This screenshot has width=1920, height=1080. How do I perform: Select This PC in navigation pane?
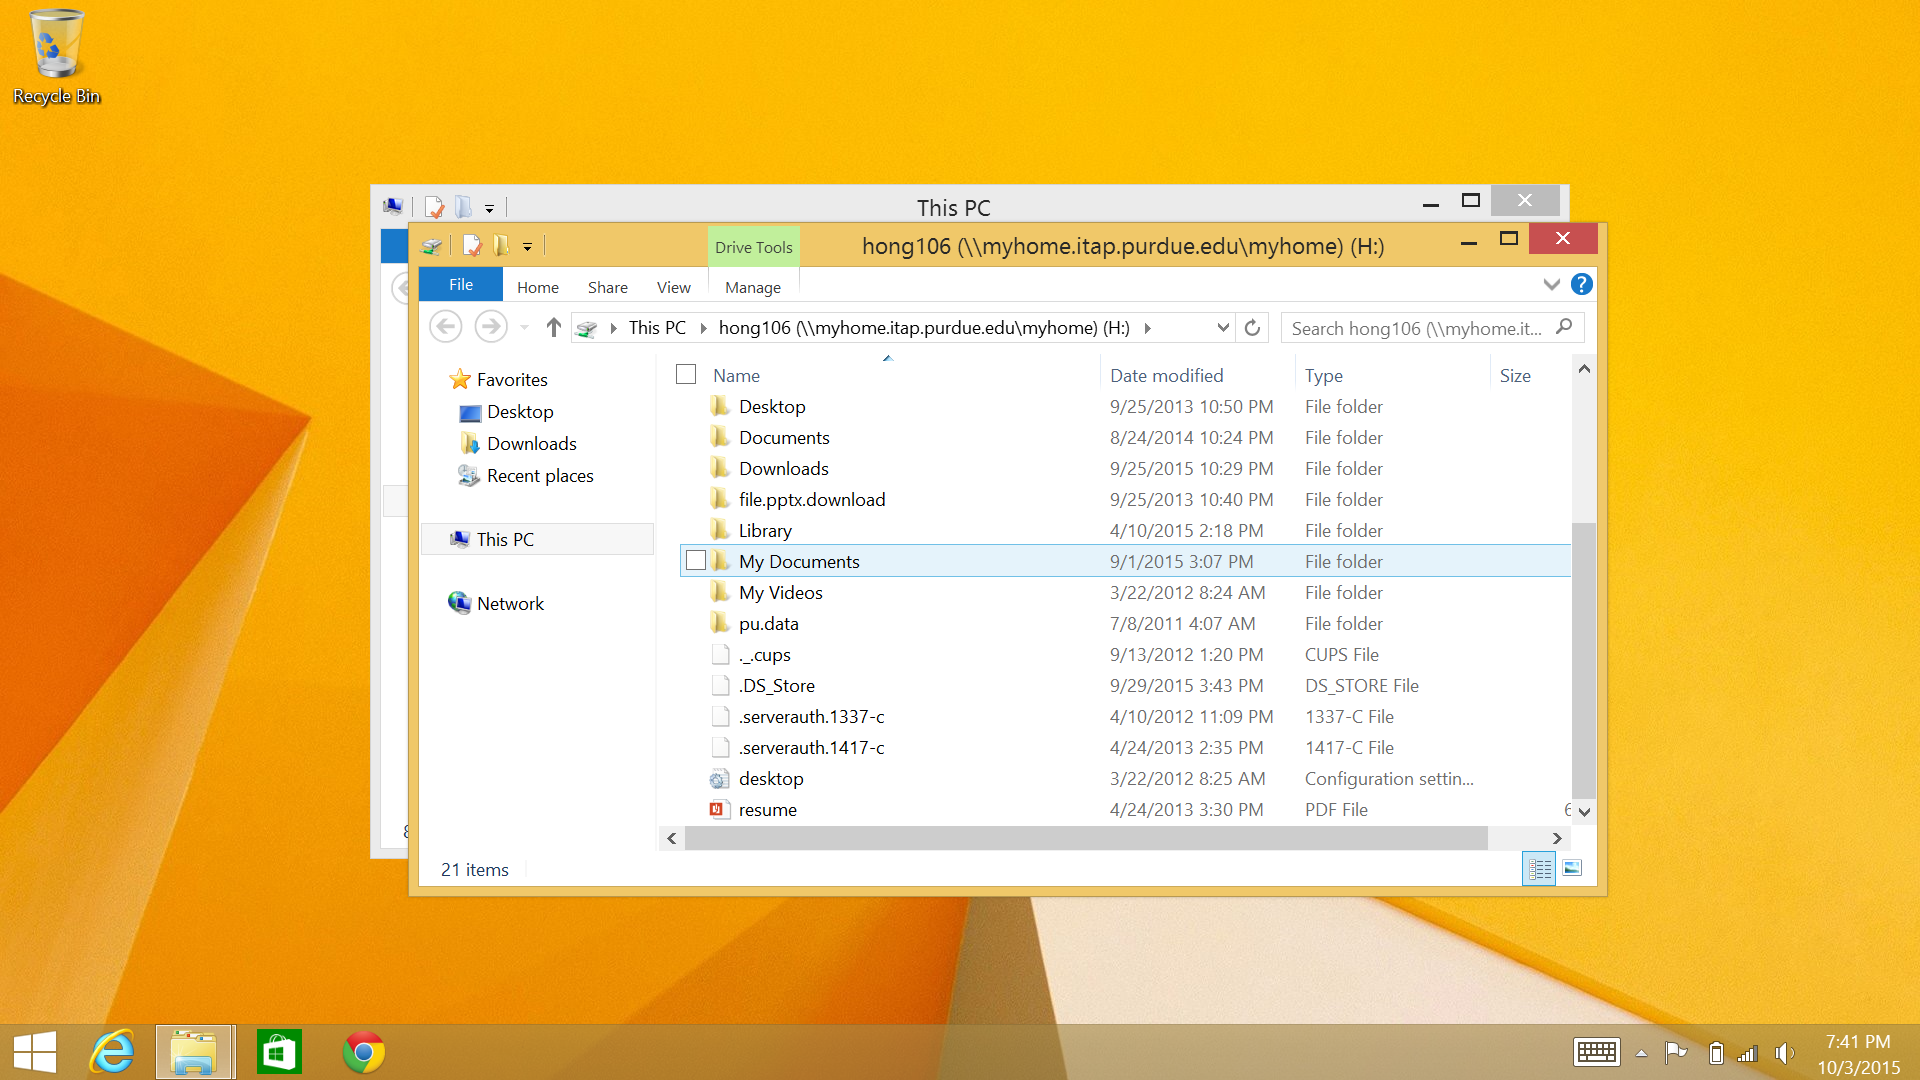point(538,539)
